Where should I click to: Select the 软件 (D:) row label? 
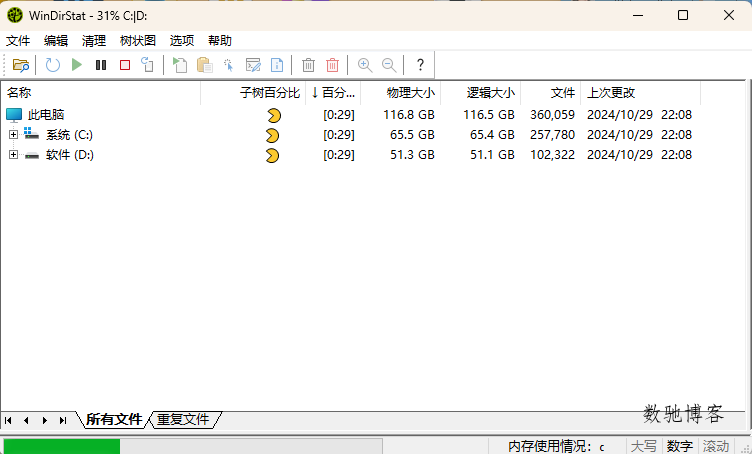click(x=70, y=155)
